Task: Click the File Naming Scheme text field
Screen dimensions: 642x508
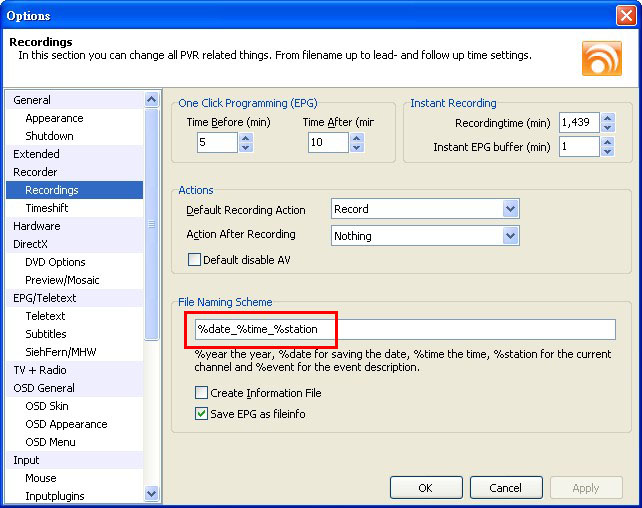Action: pos(400,330)
